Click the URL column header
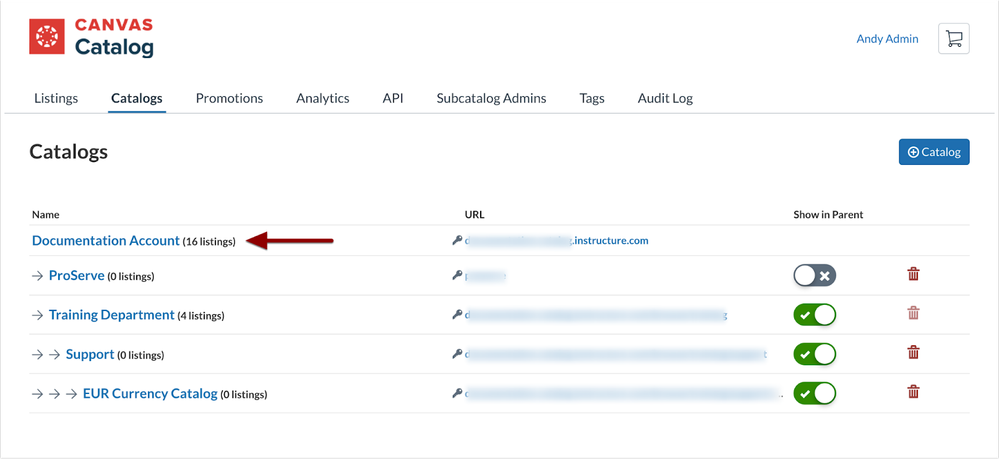Image resolution: width=999 pixels, height=459 pixels. pos(475,214)
